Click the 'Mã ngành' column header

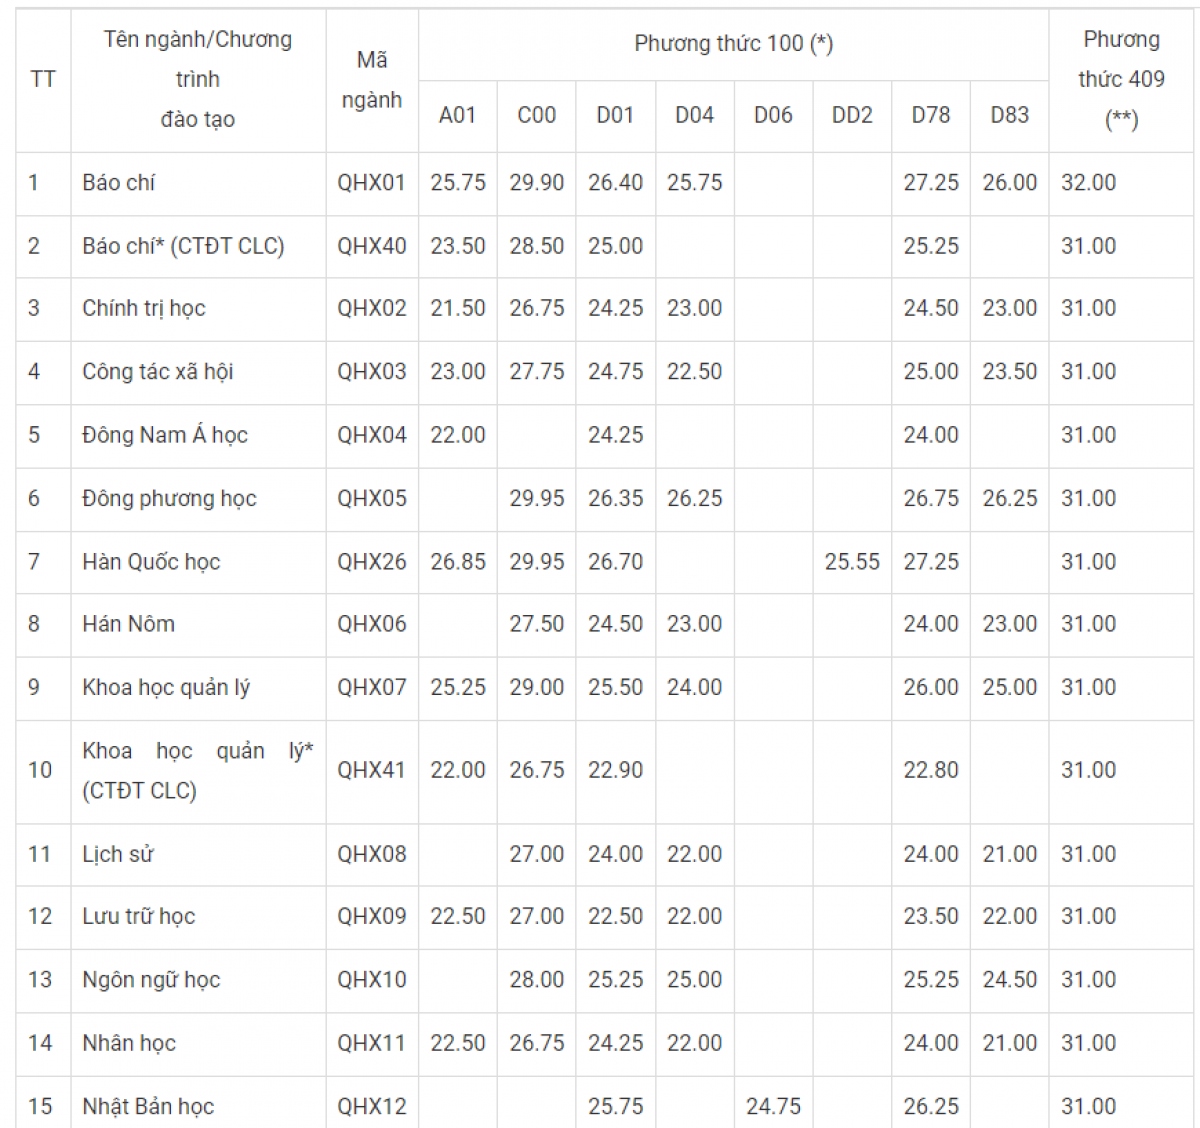point(371,80)
